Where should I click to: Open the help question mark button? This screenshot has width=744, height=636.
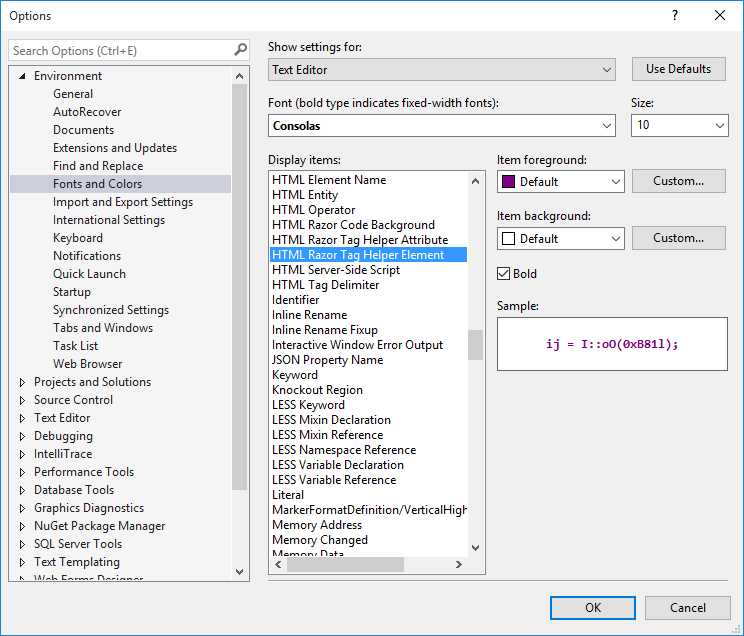tap(675, 15)
